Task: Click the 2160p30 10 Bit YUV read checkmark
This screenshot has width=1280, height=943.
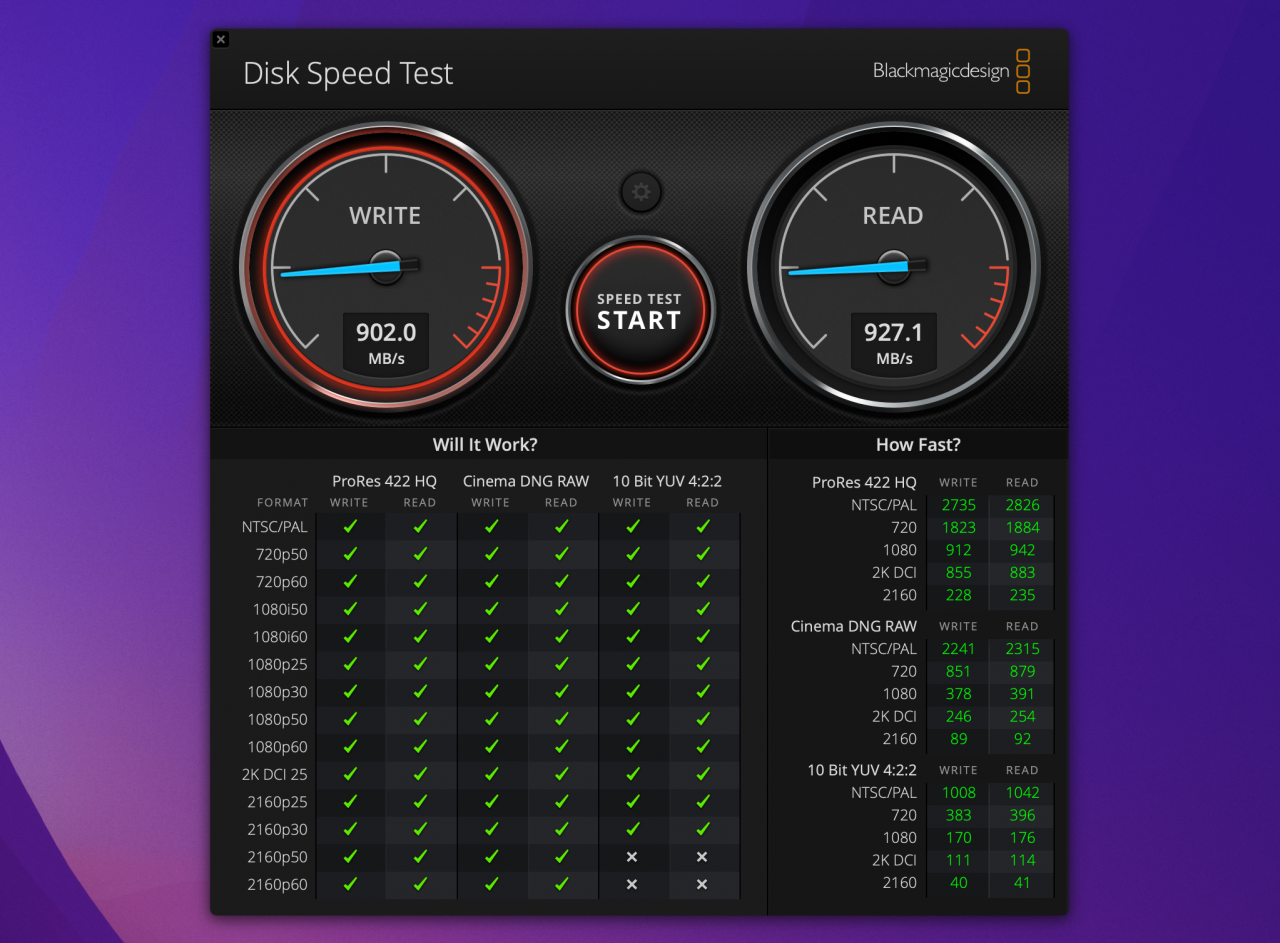Action: [703, 829]
